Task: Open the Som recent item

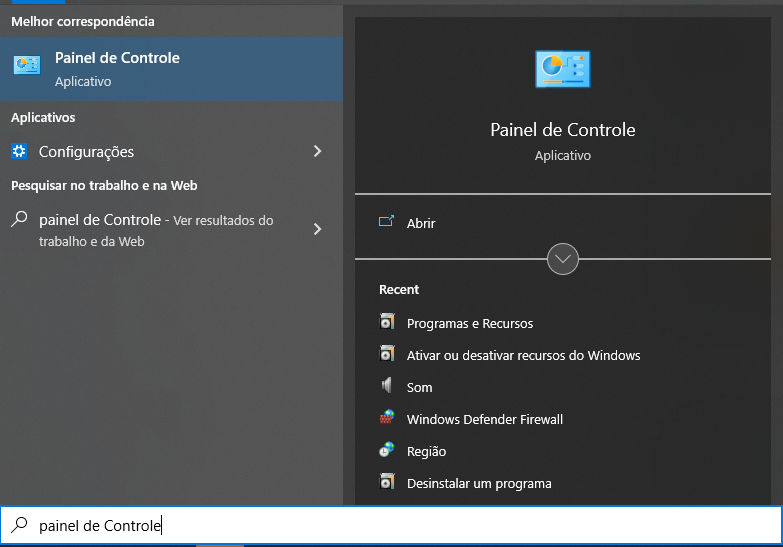Action: pyautogui.click(x=419, y=387)
